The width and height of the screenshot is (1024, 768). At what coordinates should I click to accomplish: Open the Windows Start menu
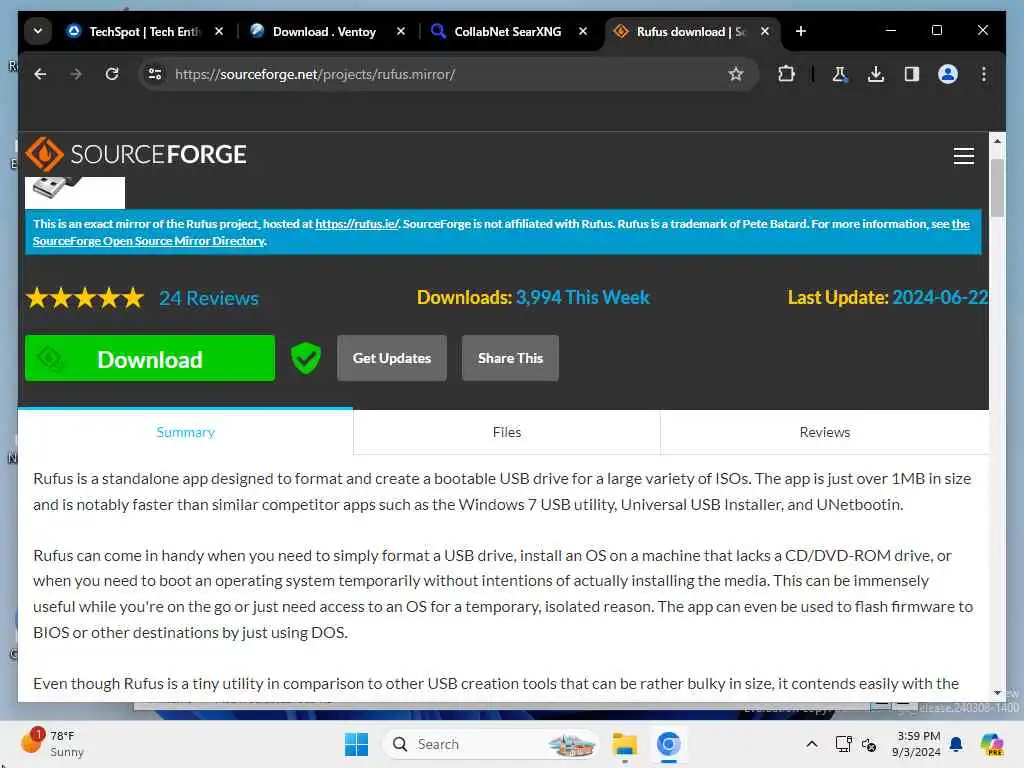click(x=356, y=744)
